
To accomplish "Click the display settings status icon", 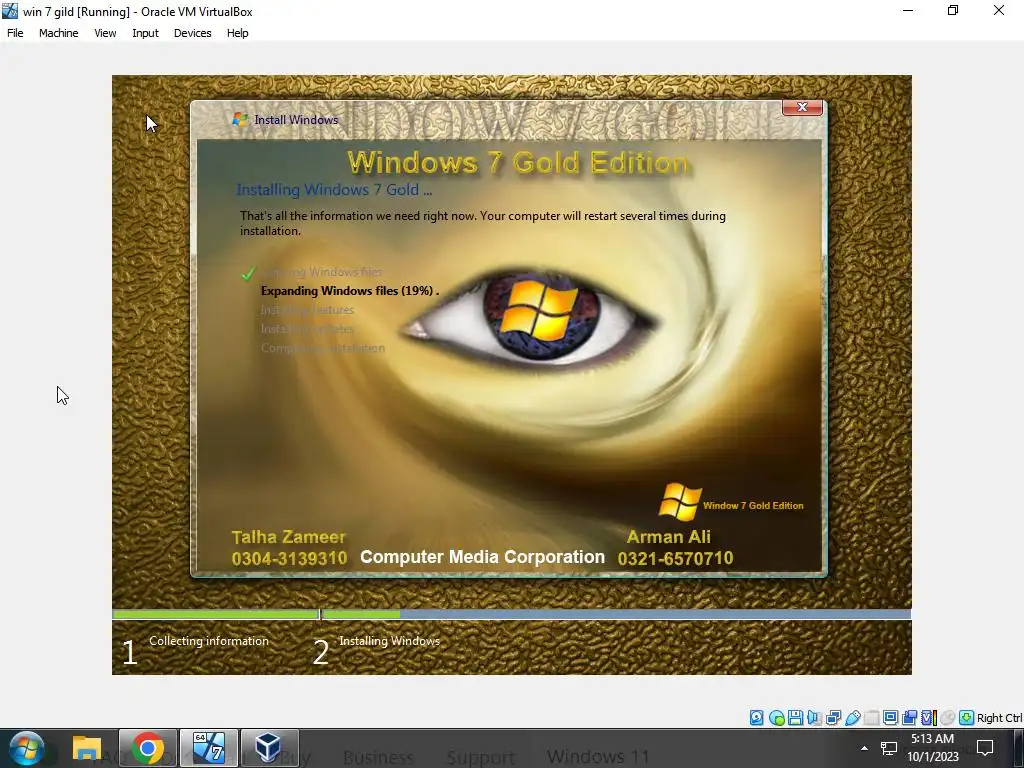I will (890, 718).
